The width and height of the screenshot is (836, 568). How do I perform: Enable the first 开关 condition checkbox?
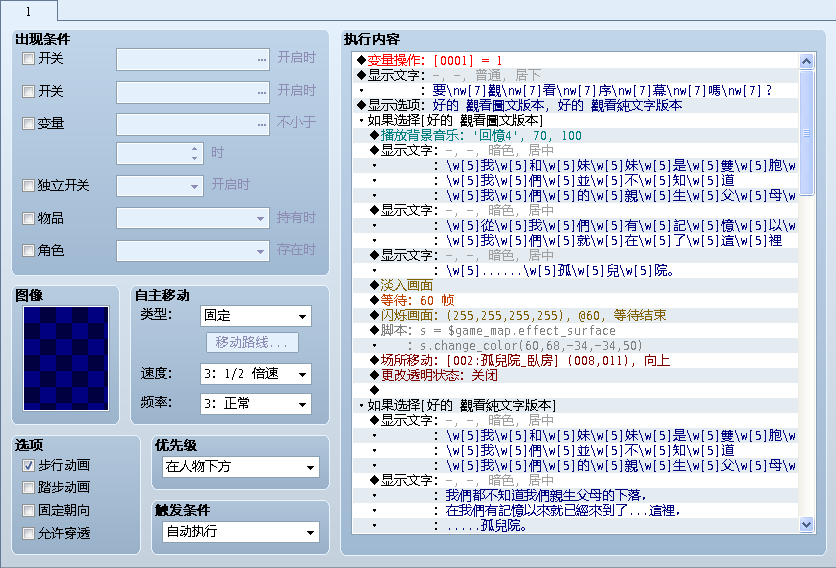click(28, 59)
